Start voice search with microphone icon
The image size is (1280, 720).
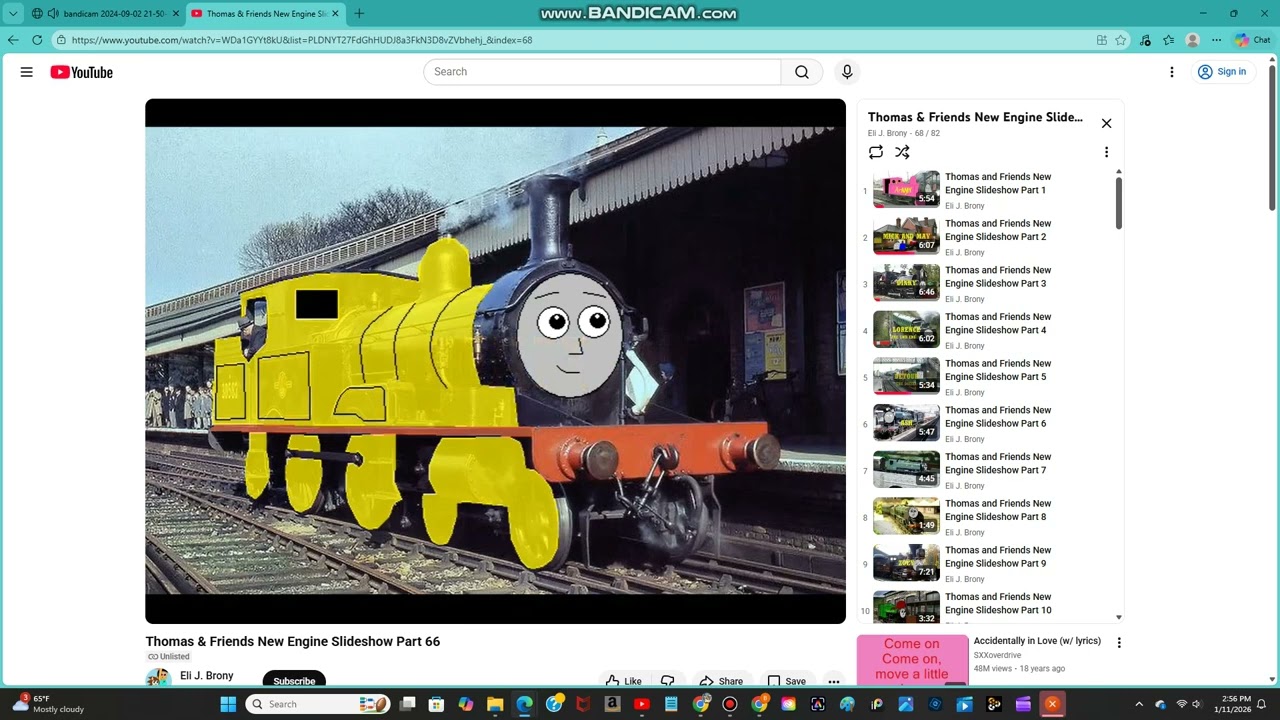(847, 72)
